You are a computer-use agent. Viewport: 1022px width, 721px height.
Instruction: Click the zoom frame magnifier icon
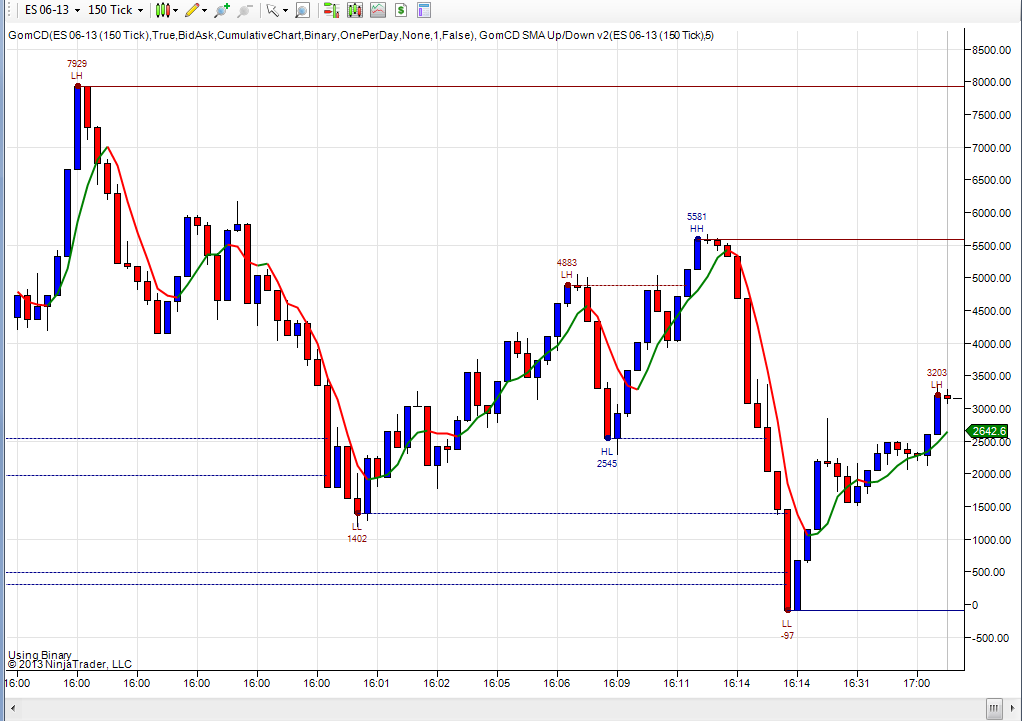[302, 10]
